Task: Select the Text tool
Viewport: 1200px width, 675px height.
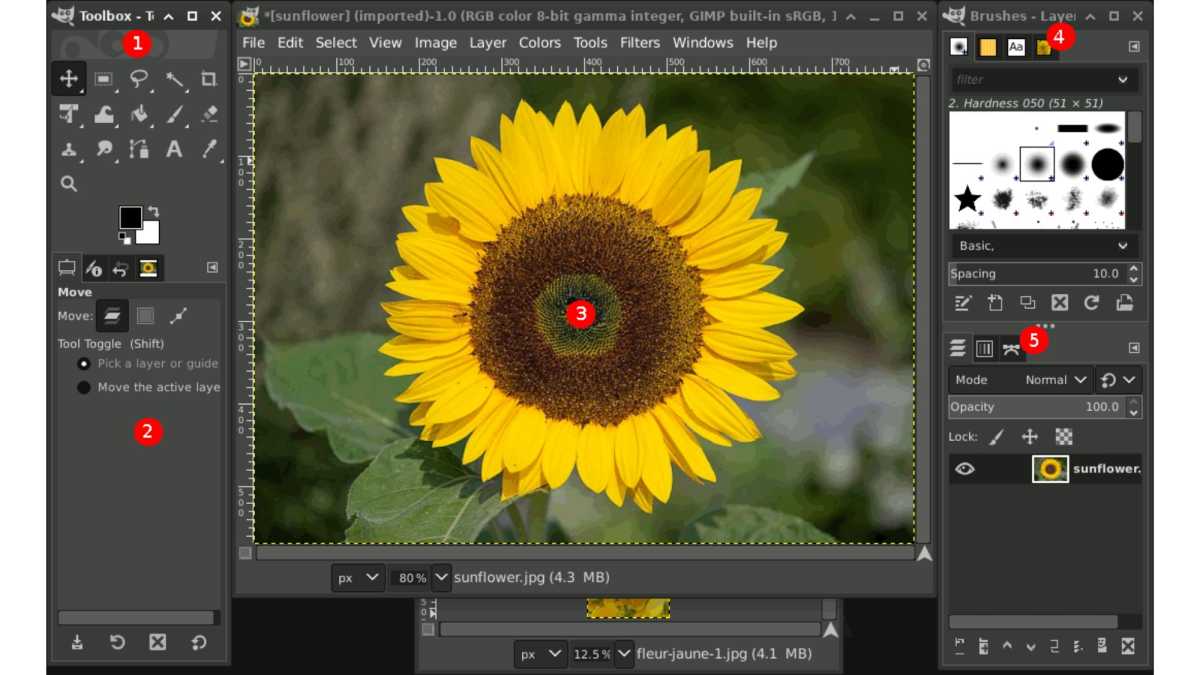Action: coord(174,149)
